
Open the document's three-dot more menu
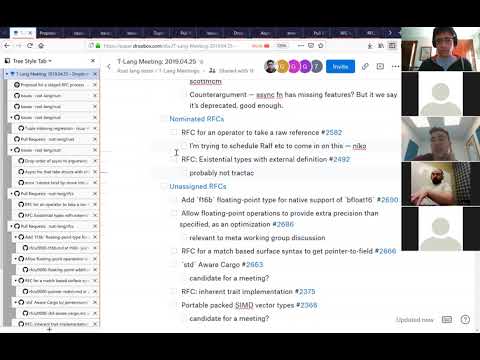[x=395, y=66]
